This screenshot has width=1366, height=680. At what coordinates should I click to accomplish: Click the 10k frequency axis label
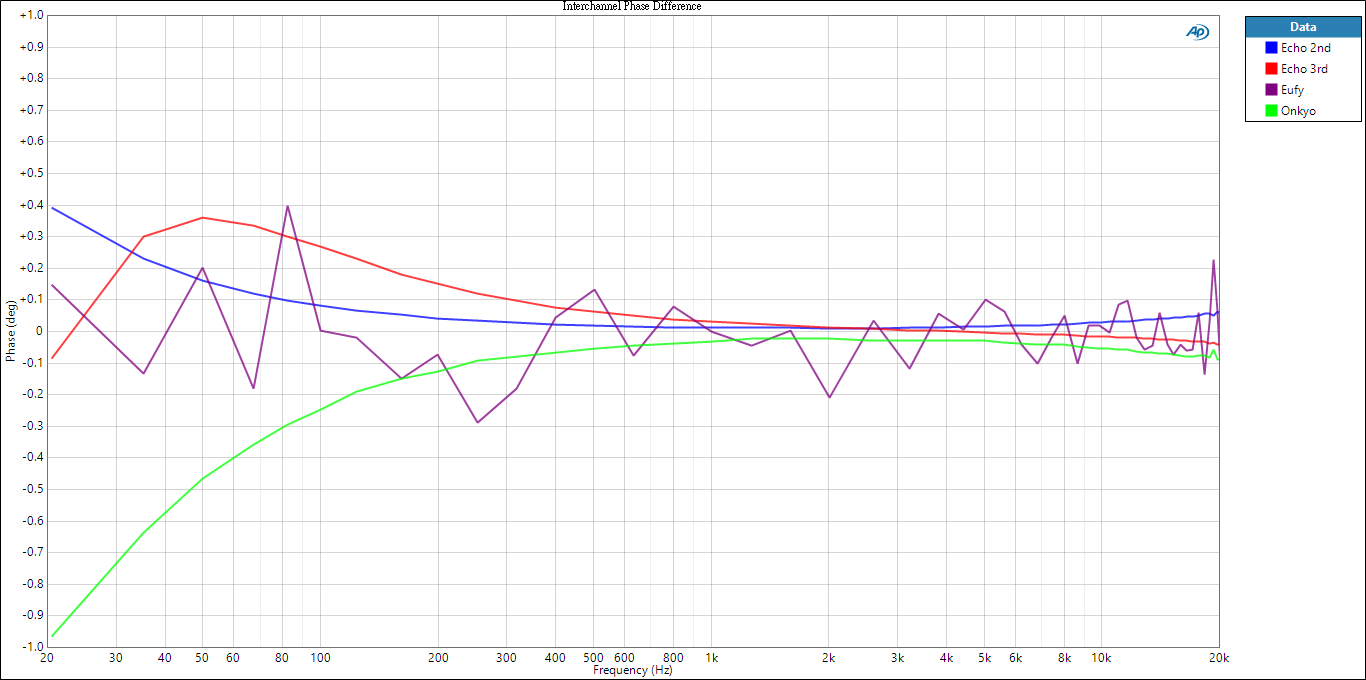[x=1101, y=658]
